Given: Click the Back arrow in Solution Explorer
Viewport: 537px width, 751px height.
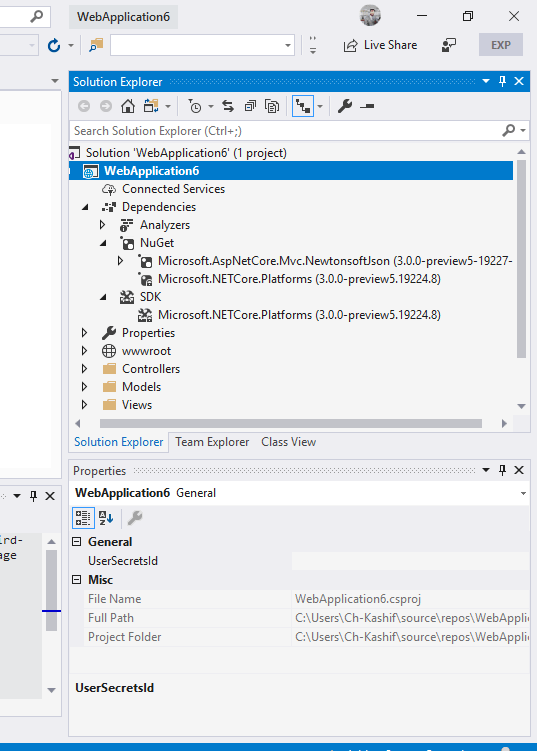Looking at the screenshot, I should (x=84, y=106).
